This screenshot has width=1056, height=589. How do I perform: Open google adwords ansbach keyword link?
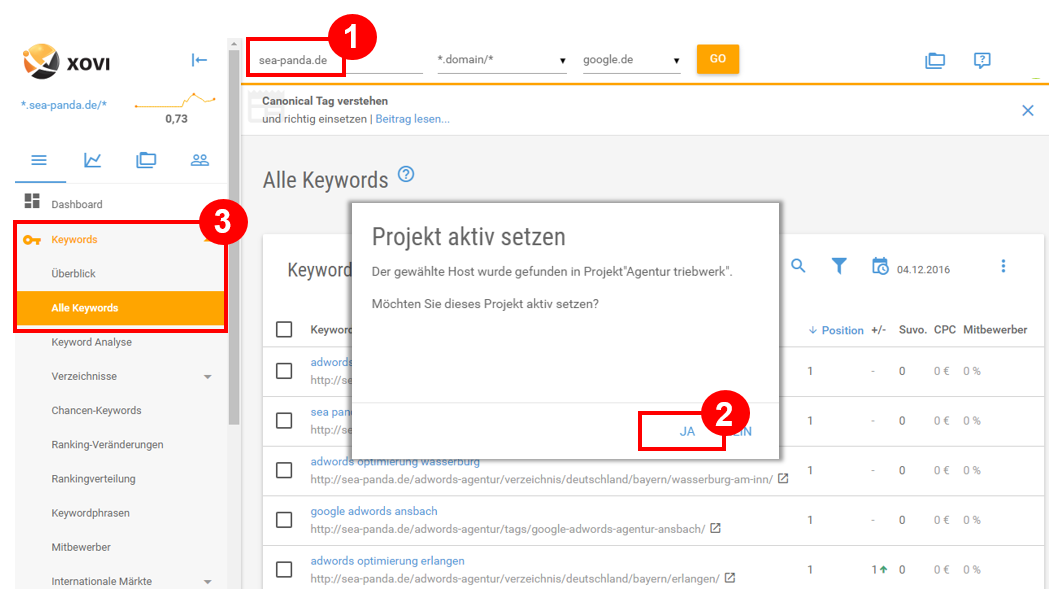click(x=374, y=511)
